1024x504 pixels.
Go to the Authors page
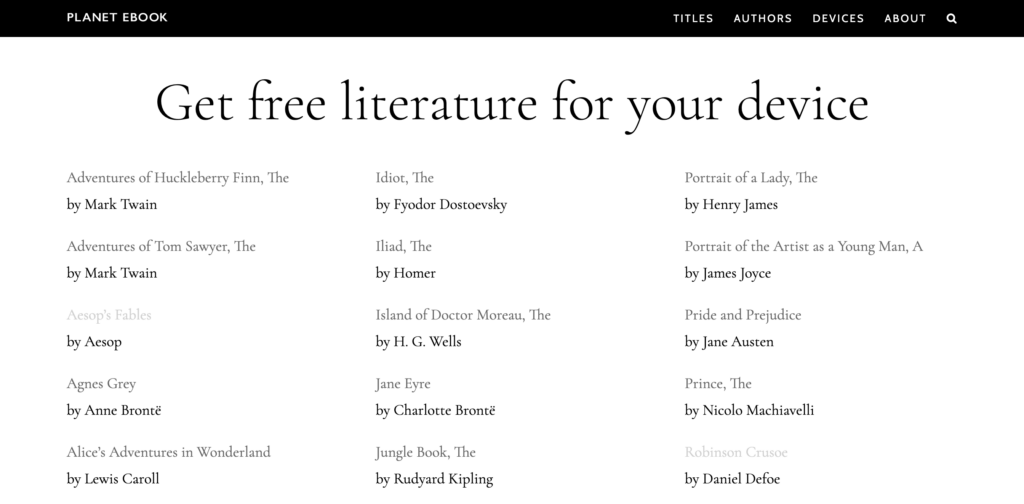click(x=762, y=18)
